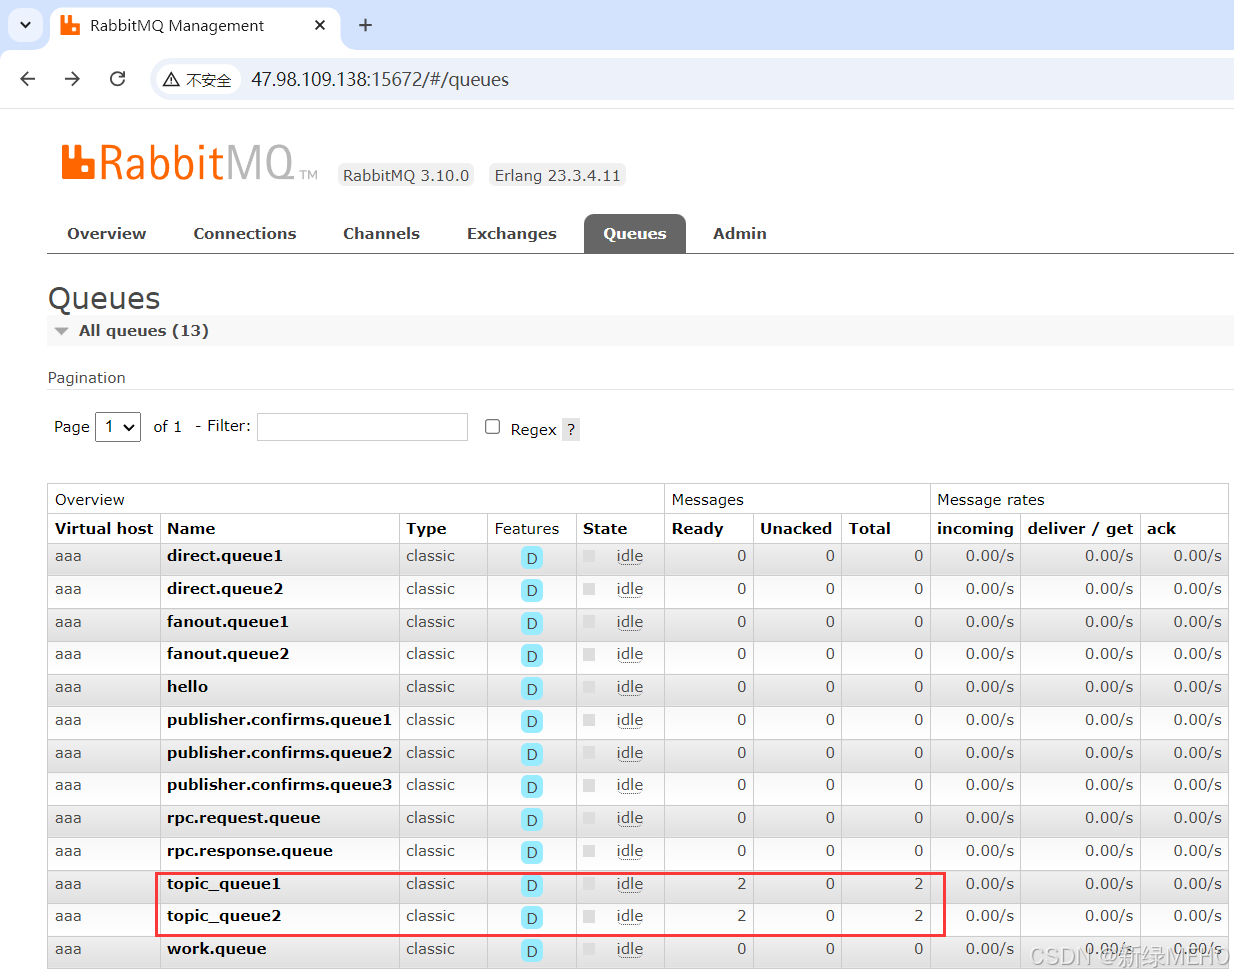Click the D badge in topic_queue2 row
The image size is (1234, 976).
tap(532, 918)
